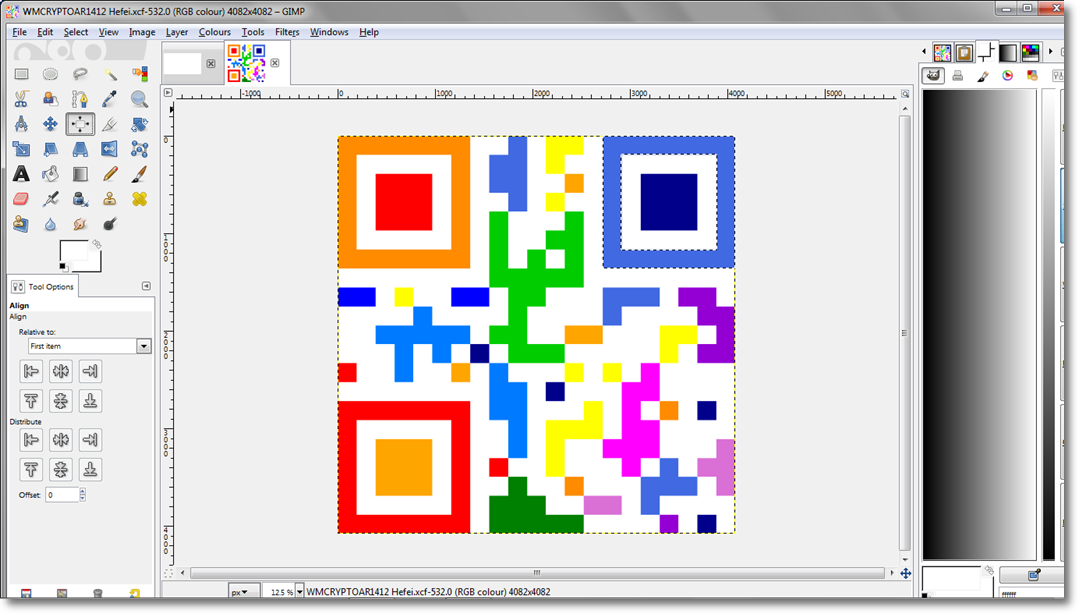Select the Cage Transform tool
Image resolution: width=1080 pixels, height=615 pixels.
[139, 149]
